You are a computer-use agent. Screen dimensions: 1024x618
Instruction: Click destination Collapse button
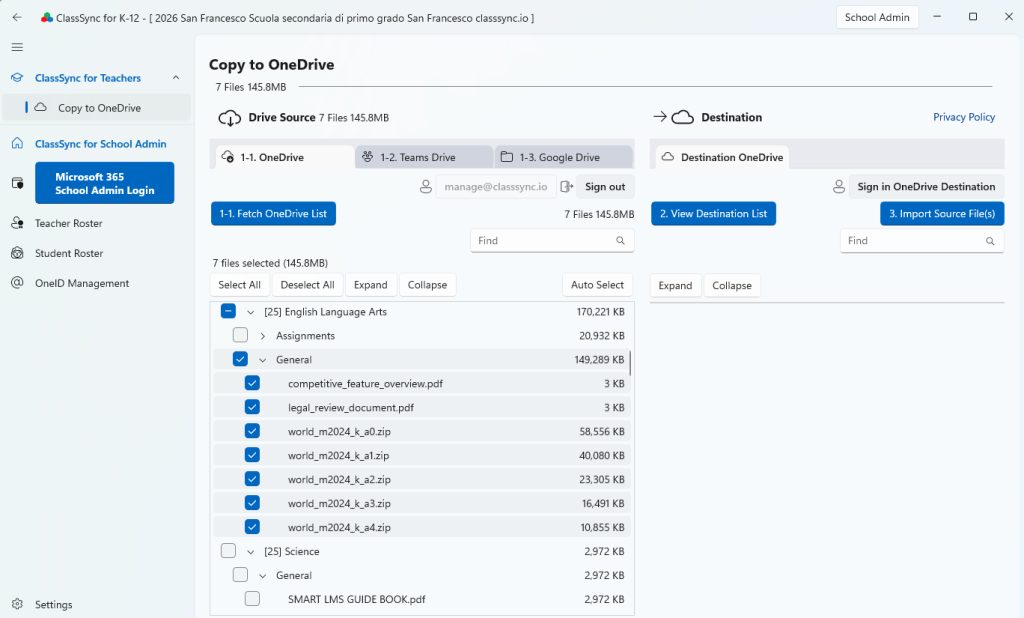[731, 285]
